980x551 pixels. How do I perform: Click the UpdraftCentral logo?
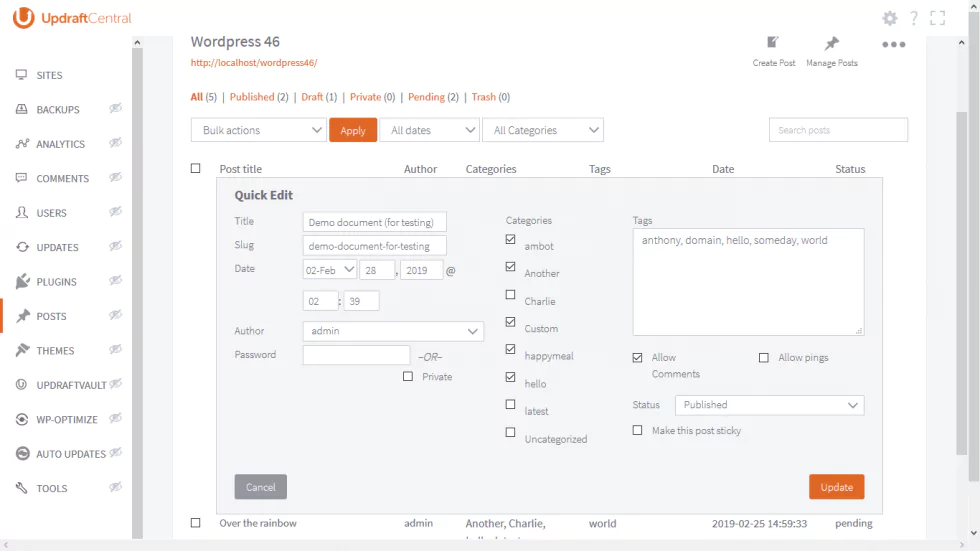pos(72,18)
